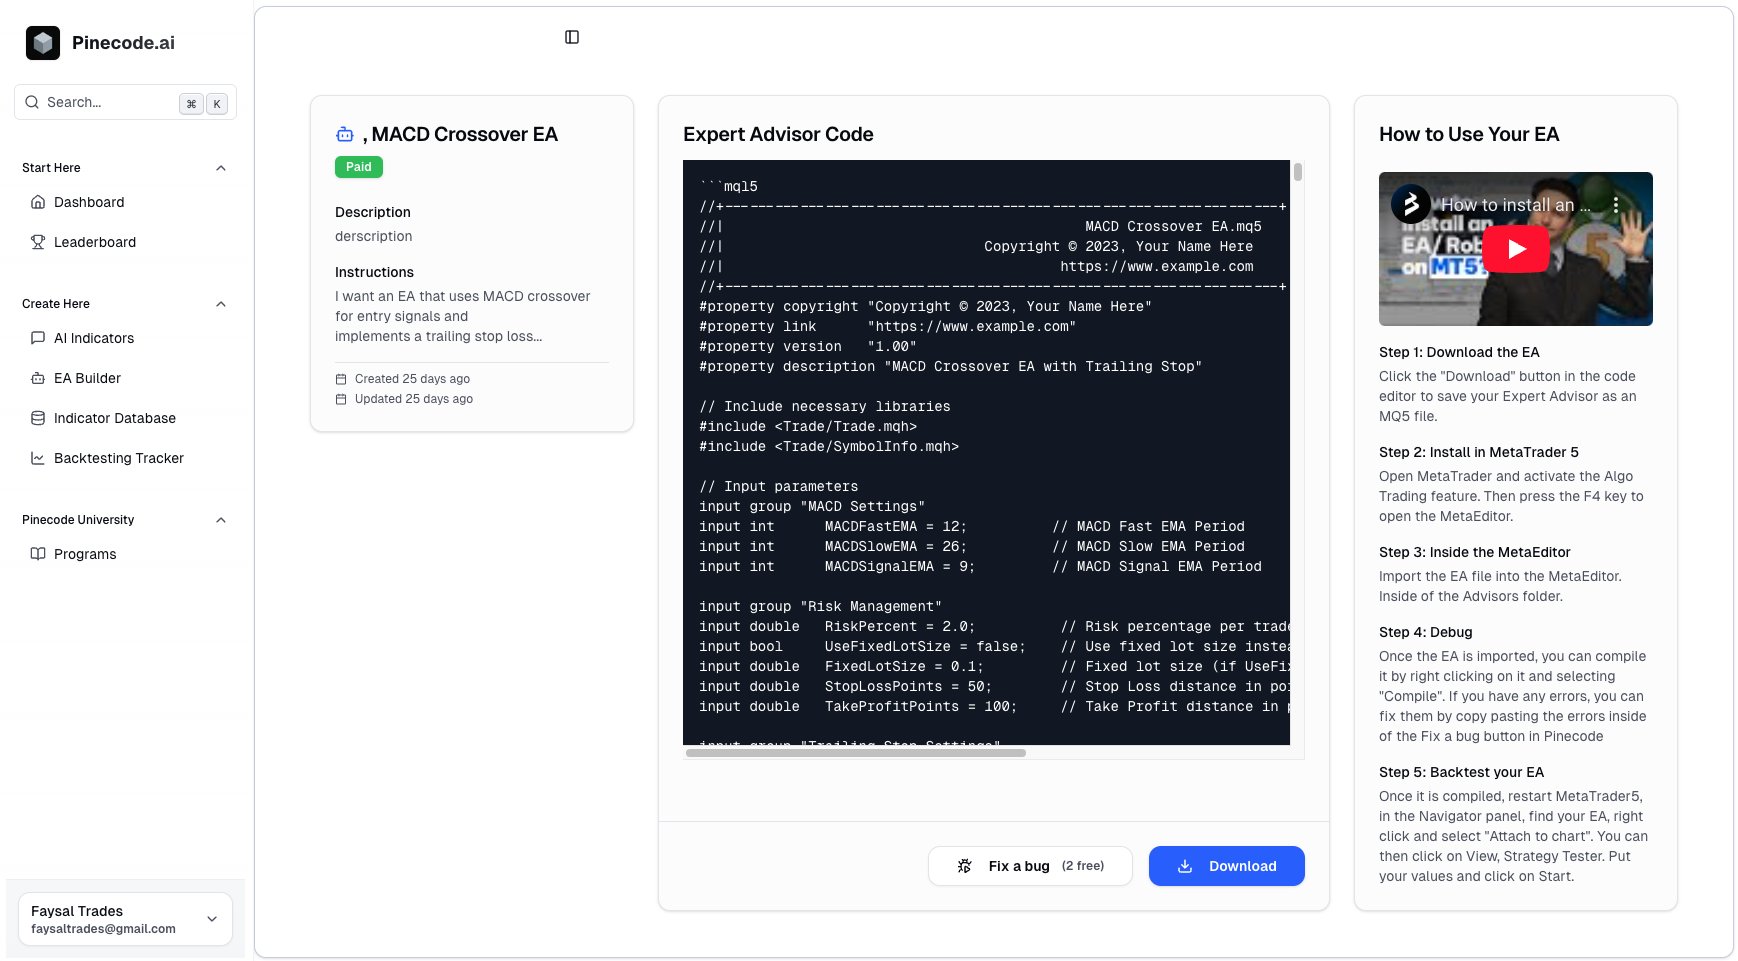Click the calendar icon next to Updated date
This screenshot has width=1738, height=961.
[x=341, y=399]
